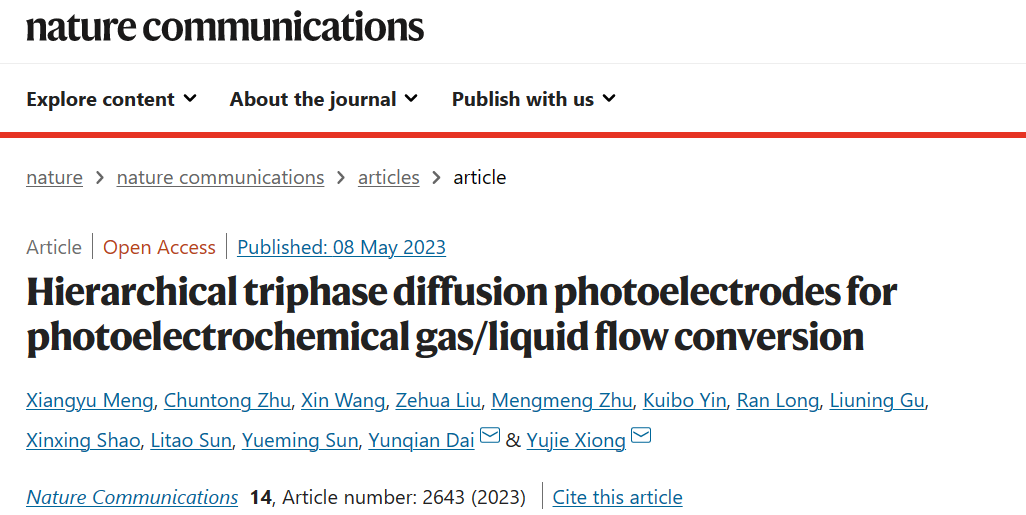Viewport: 1026px width, 515px height.
Task: Open the italic Nature Communications journal link
Action: pos(132,497)
